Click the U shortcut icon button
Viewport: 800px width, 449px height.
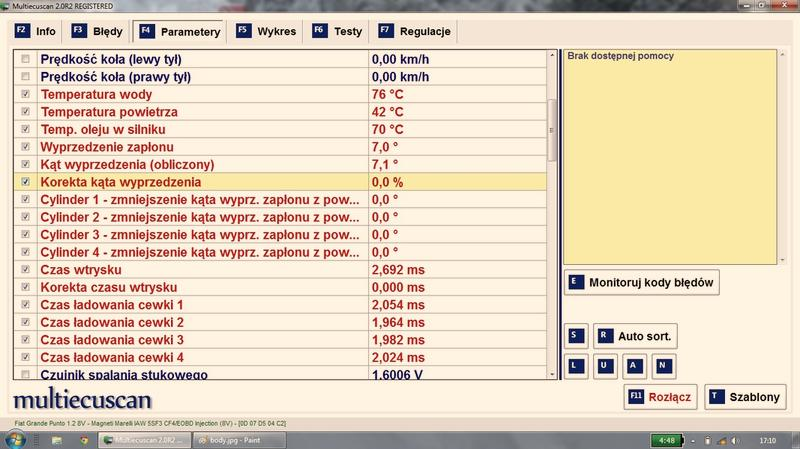pos(605,366)
